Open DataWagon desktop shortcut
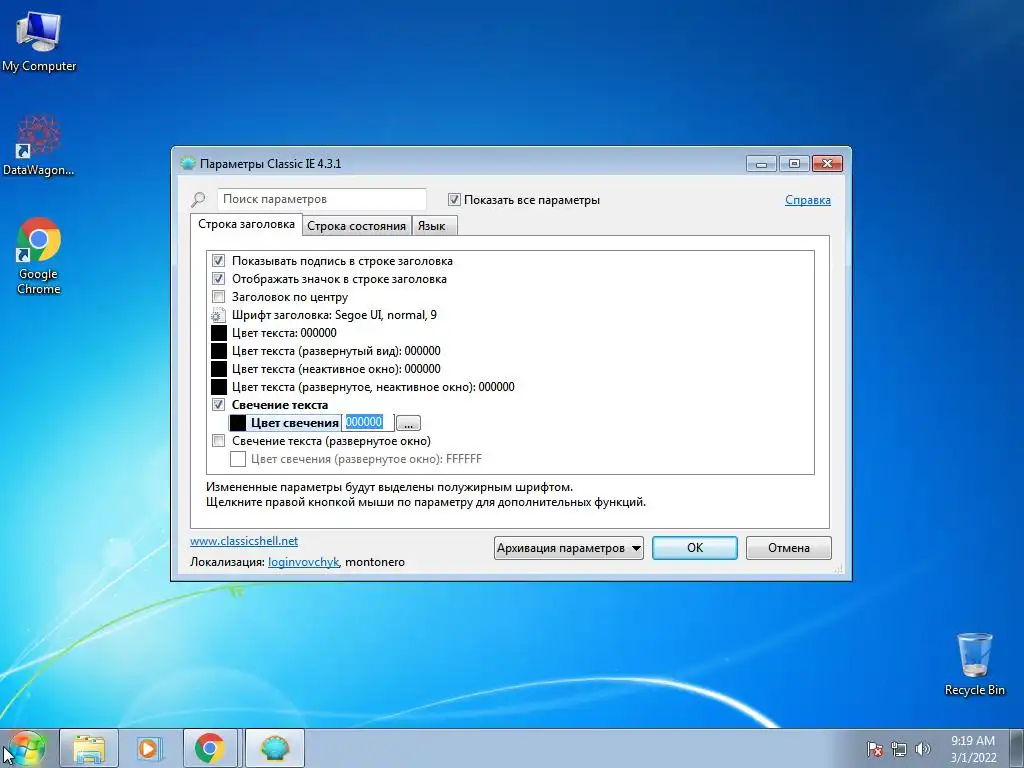1024x768 pixels. point(38,145)
